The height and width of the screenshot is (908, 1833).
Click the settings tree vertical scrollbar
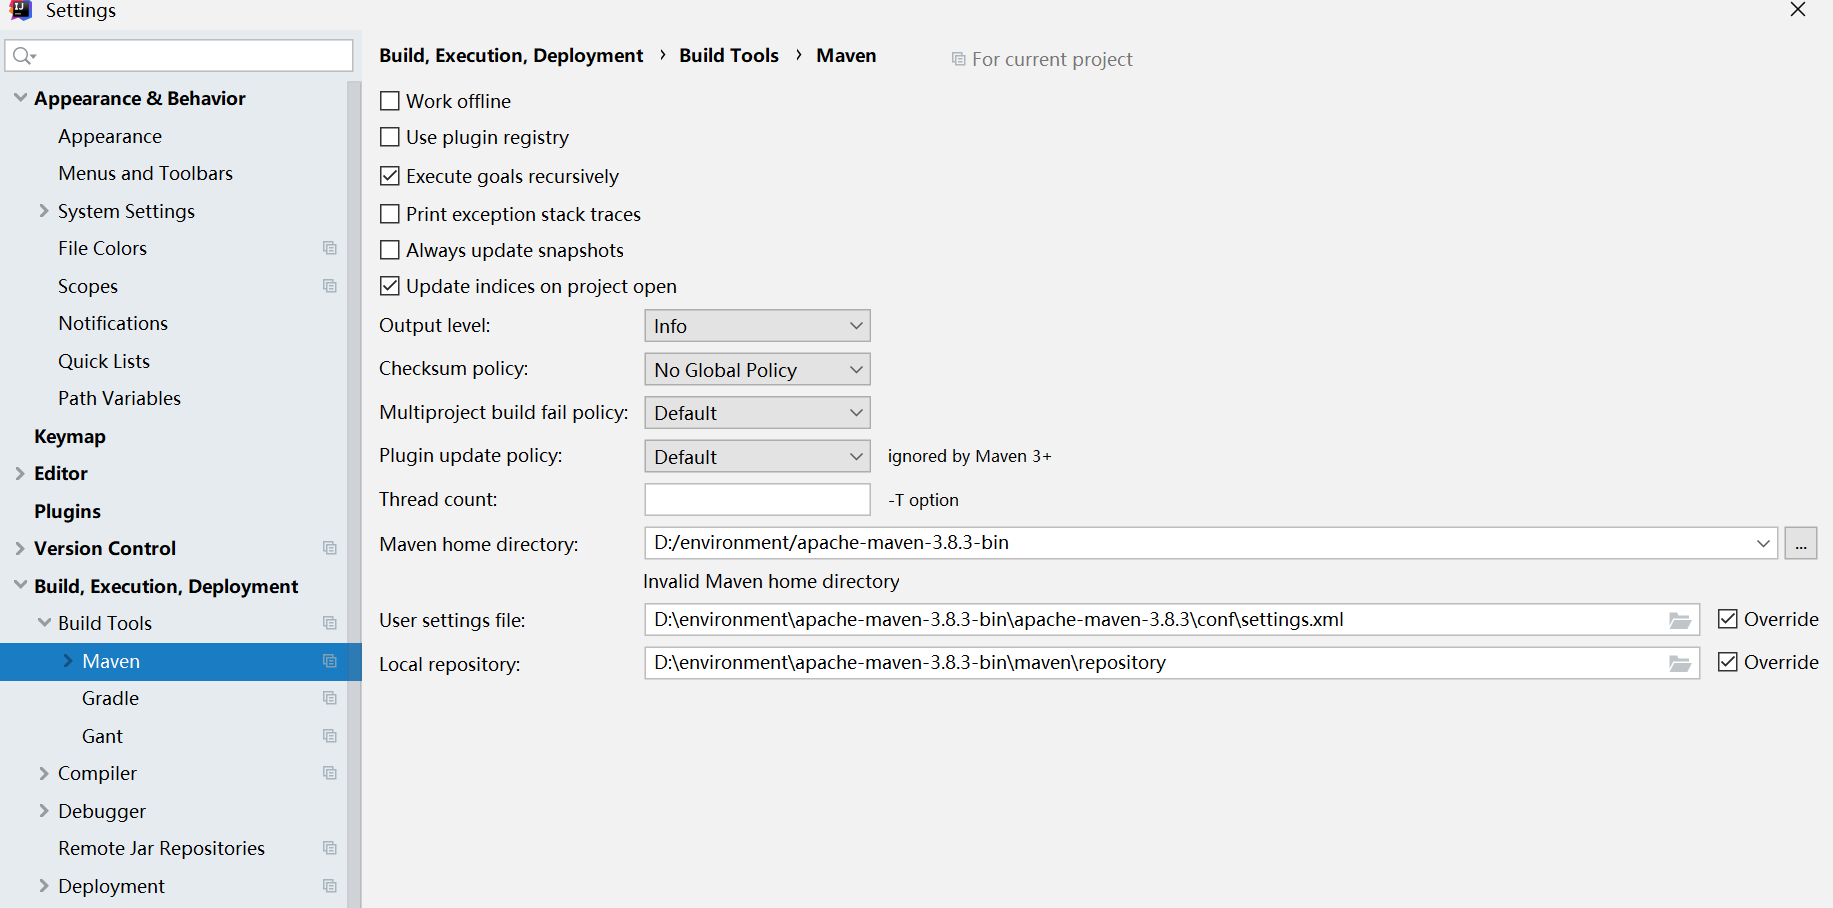click(x=354, y=495)
